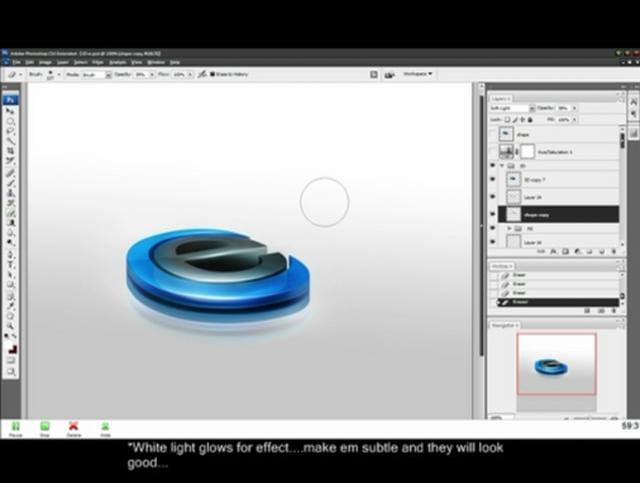Open foreground/background color swatch
The width and height of the screenshot is (640, 483).
pyautogui.click(x=13, y=348)
